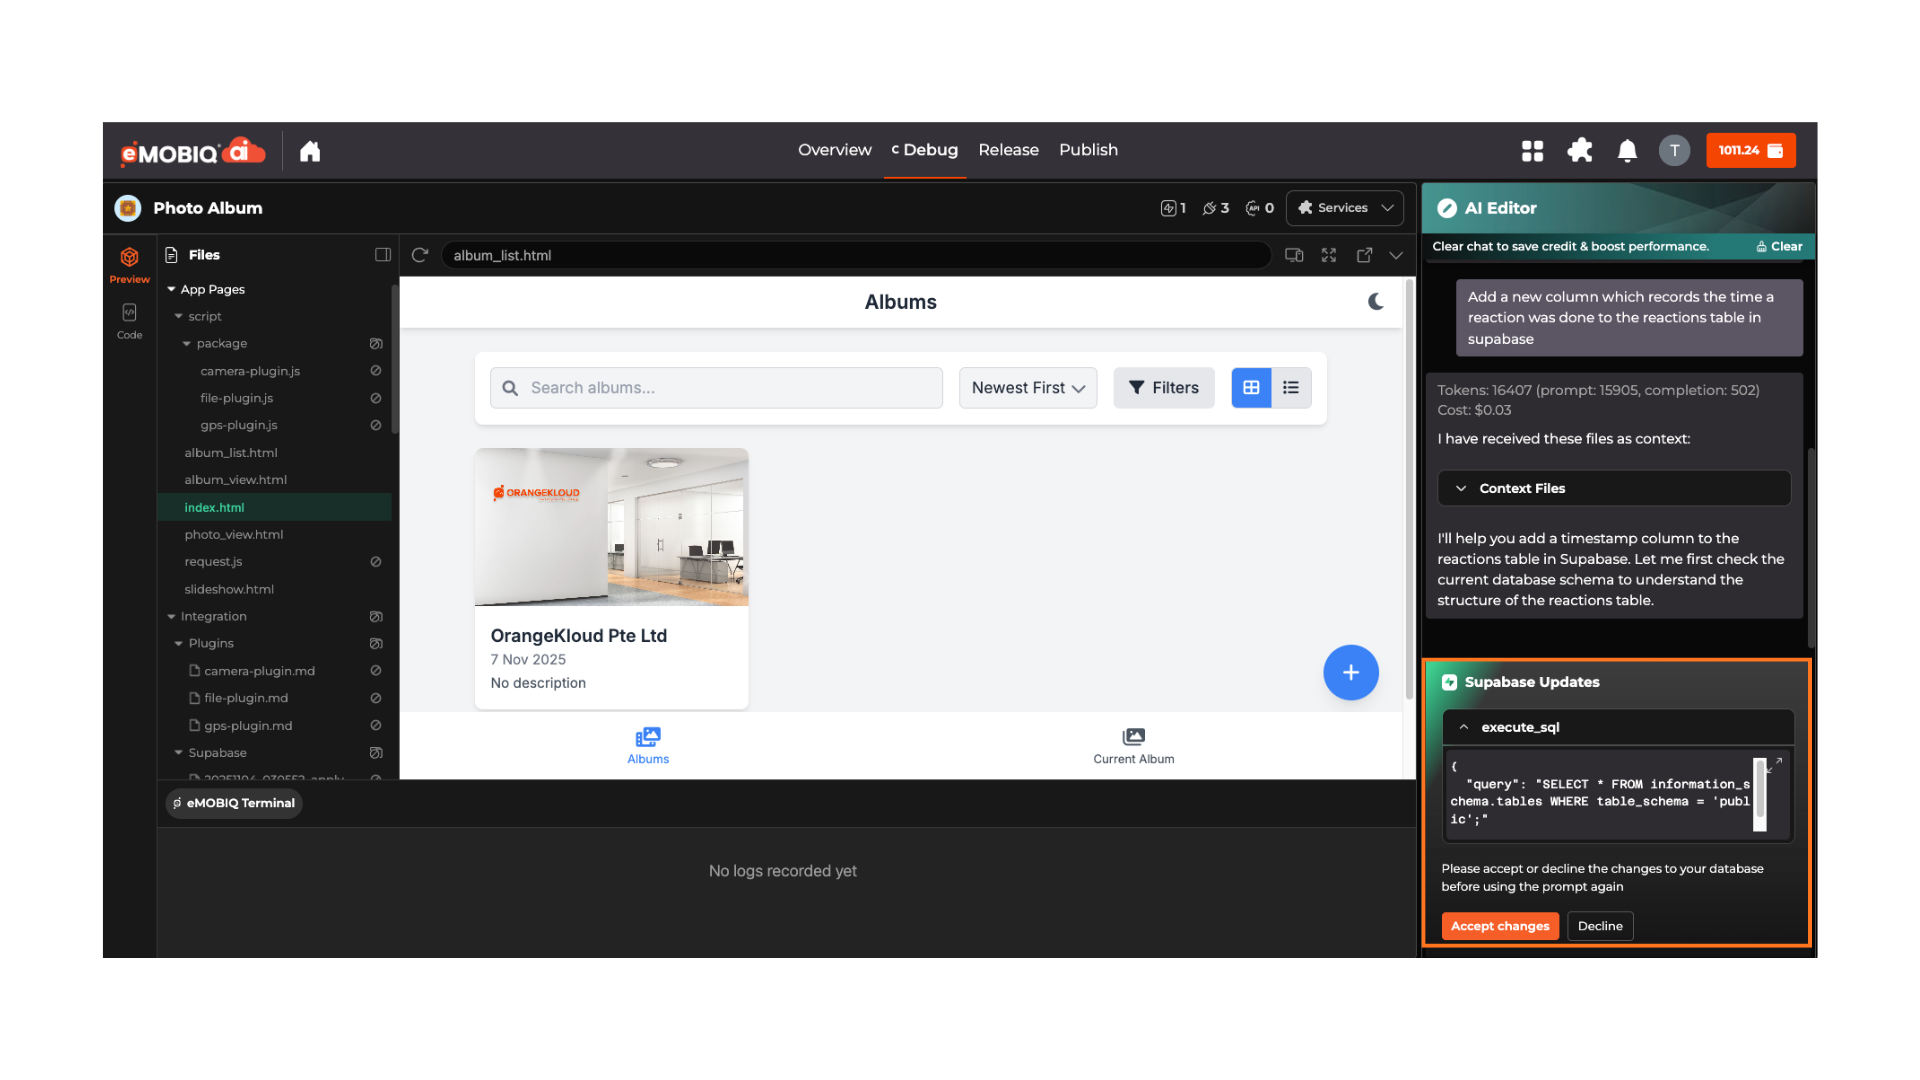The image size is (1920, 1080).
Task: Open the notifications bell
Action: point(1627,151)
